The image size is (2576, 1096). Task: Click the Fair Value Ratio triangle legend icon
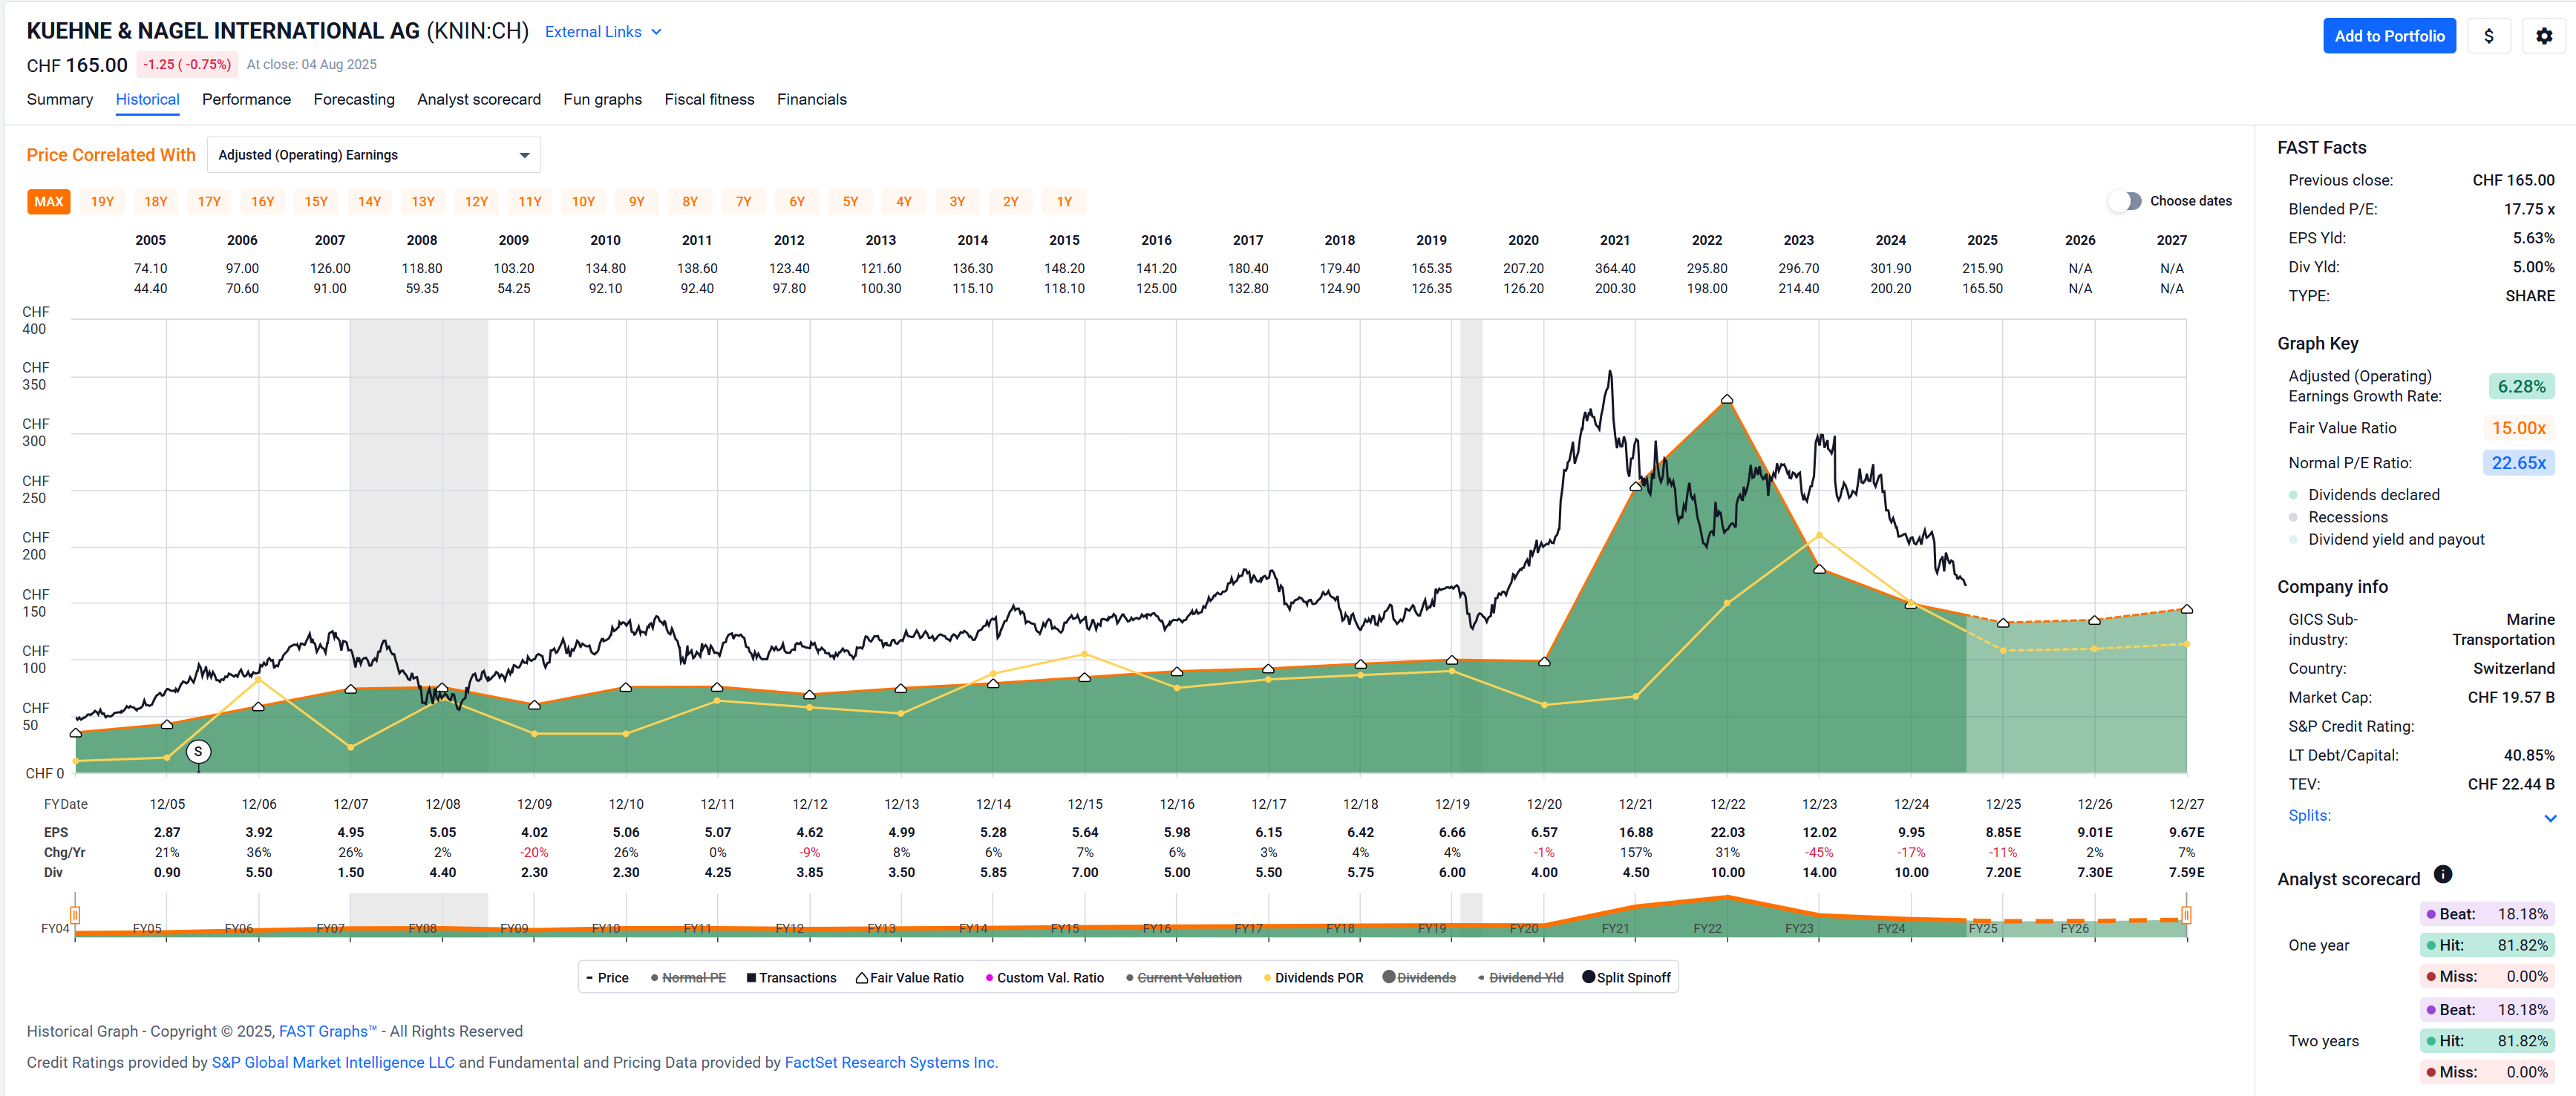(861, 978)
